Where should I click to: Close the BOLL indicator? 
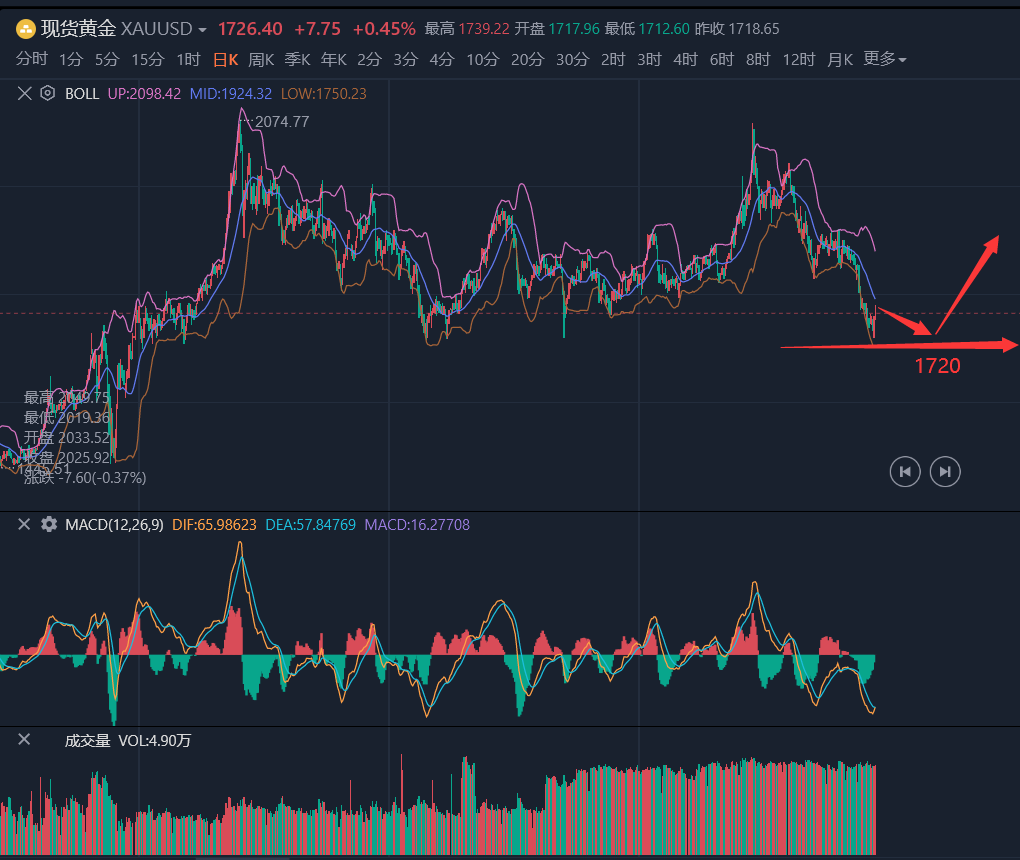point(25,94)
